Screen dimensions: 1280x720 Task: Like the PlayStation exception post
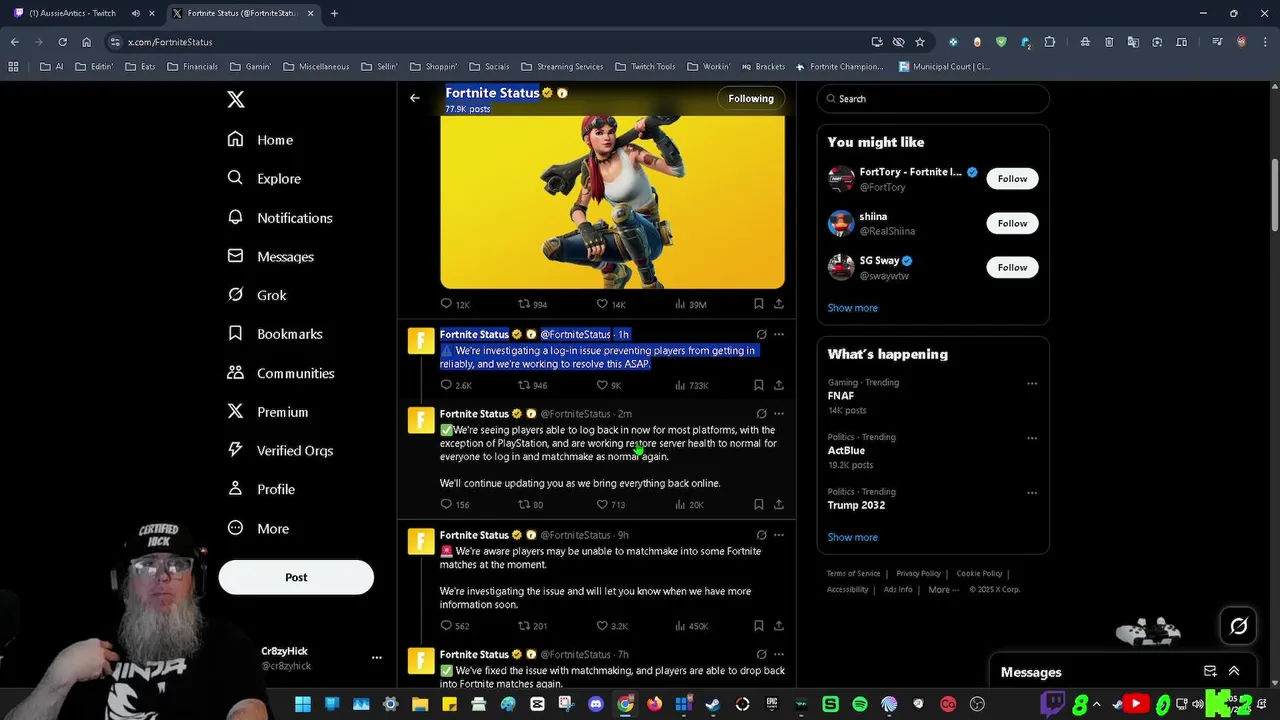click(602, 504)
